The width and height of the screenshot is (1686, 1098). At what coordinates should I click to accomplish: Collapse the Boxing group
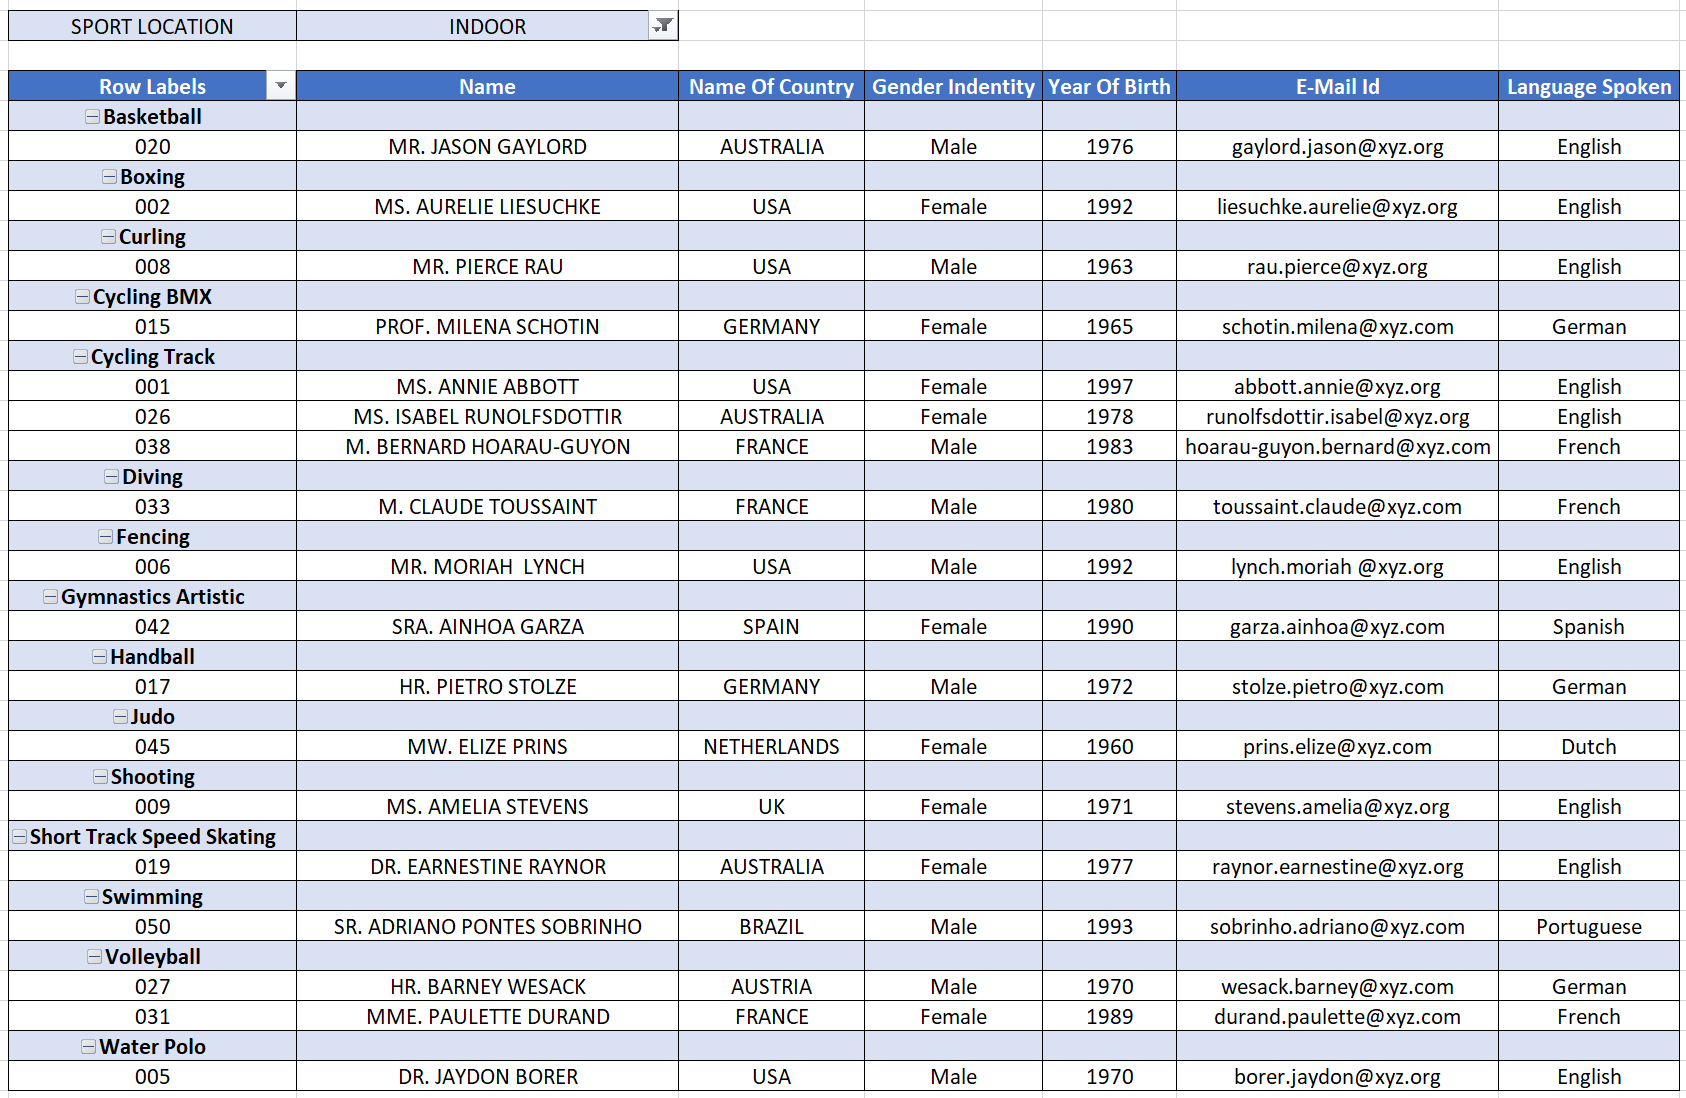point(109,177)
